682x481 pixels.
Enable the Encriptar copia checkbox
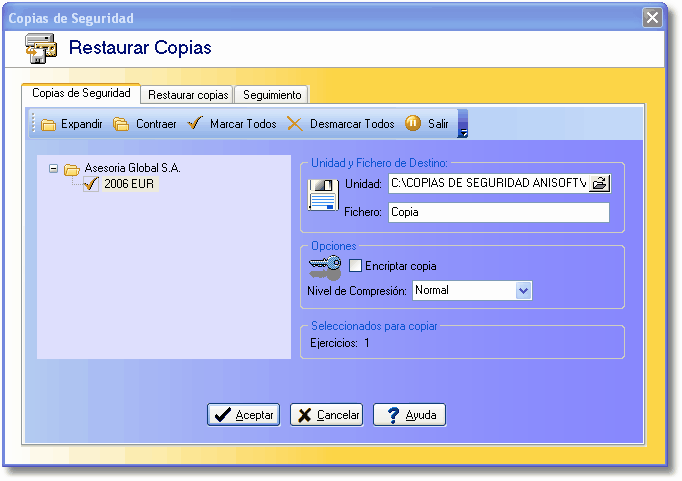click(355, 266)
